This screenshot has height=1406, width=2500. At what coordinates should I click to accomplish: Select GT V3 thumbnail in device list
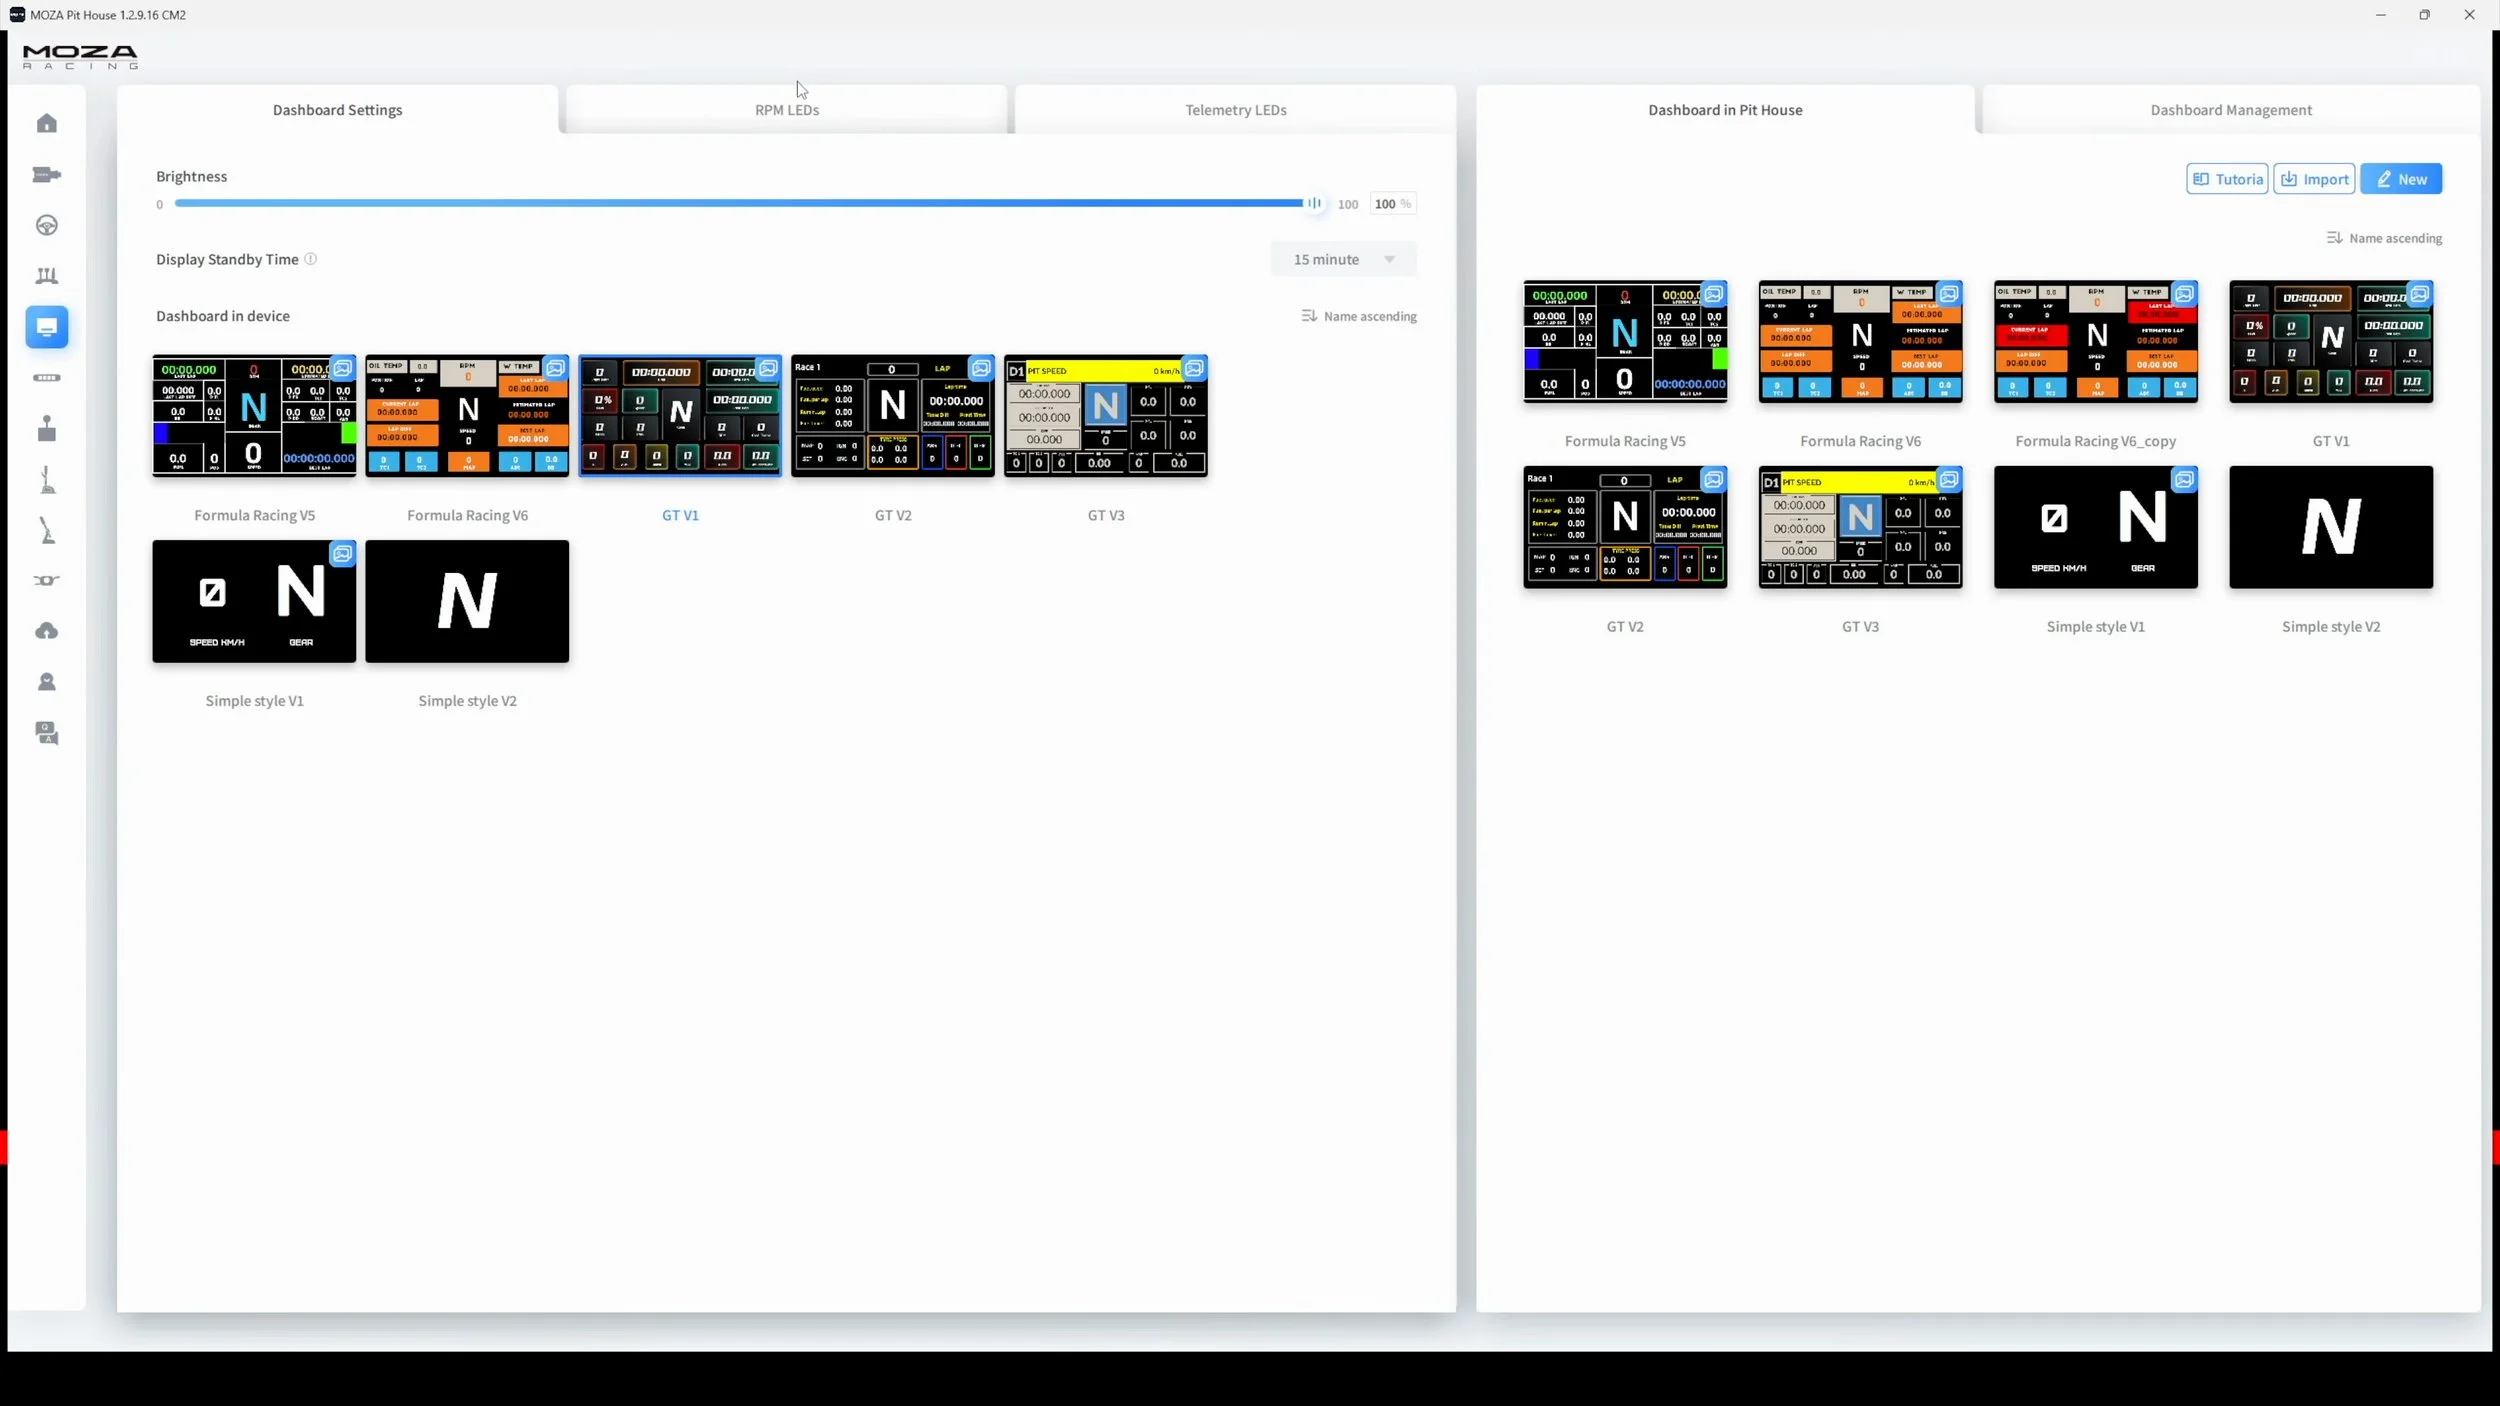coord(1106,415)
